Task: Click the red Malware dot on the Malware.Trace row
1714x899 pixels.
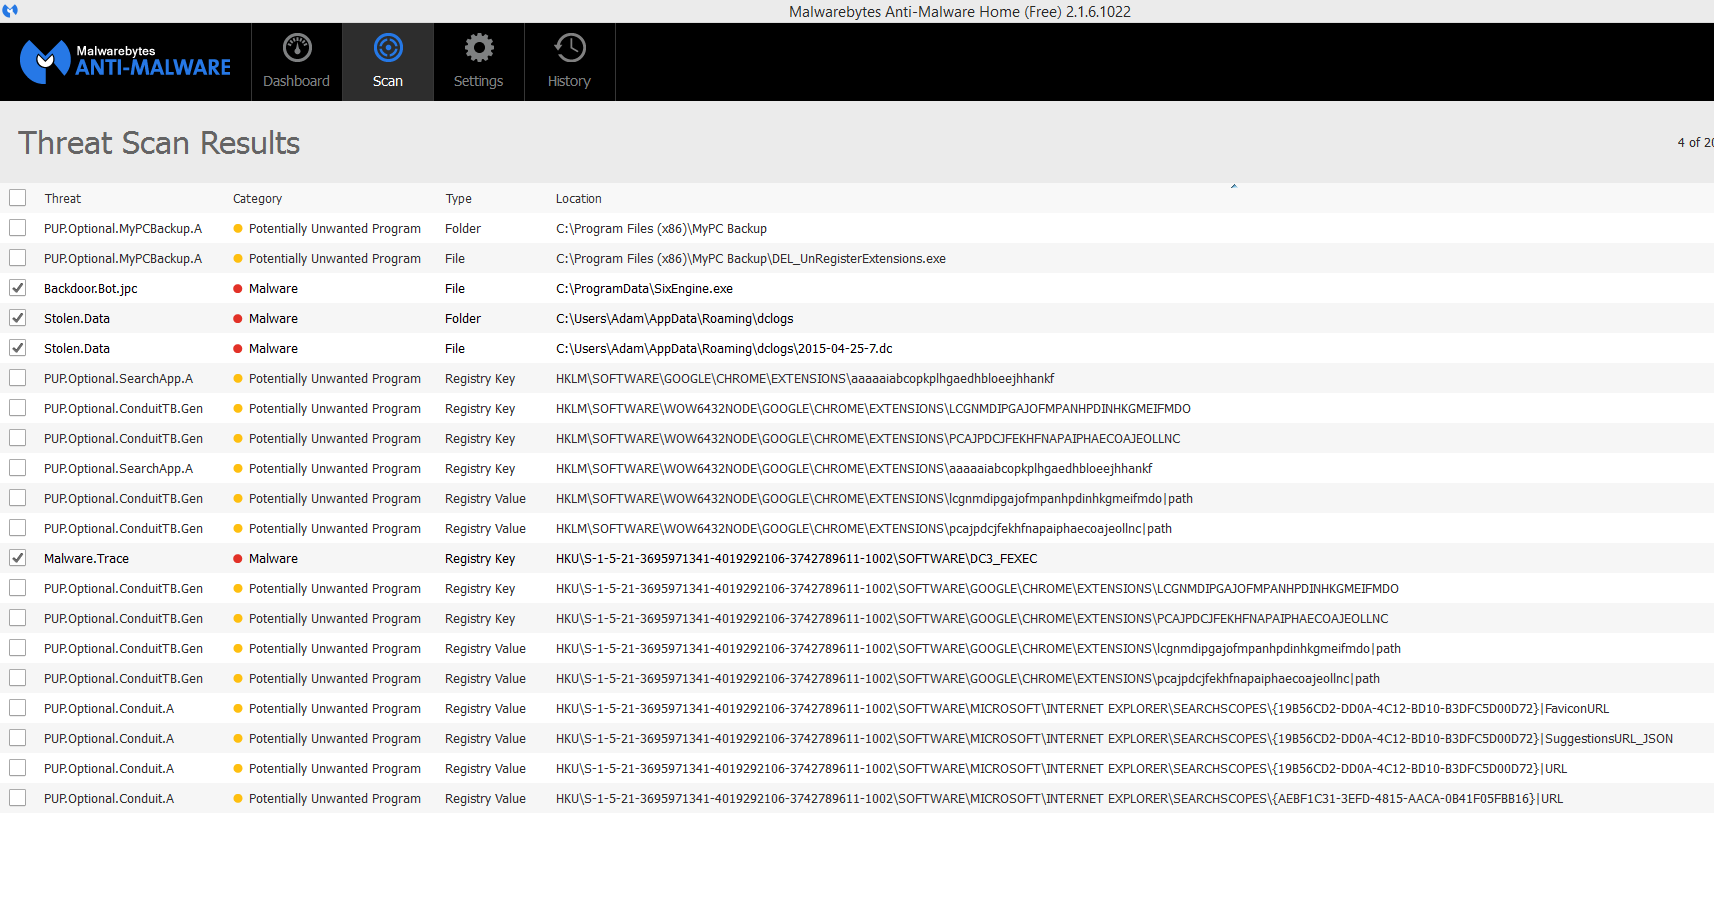Action: (238, 559)
